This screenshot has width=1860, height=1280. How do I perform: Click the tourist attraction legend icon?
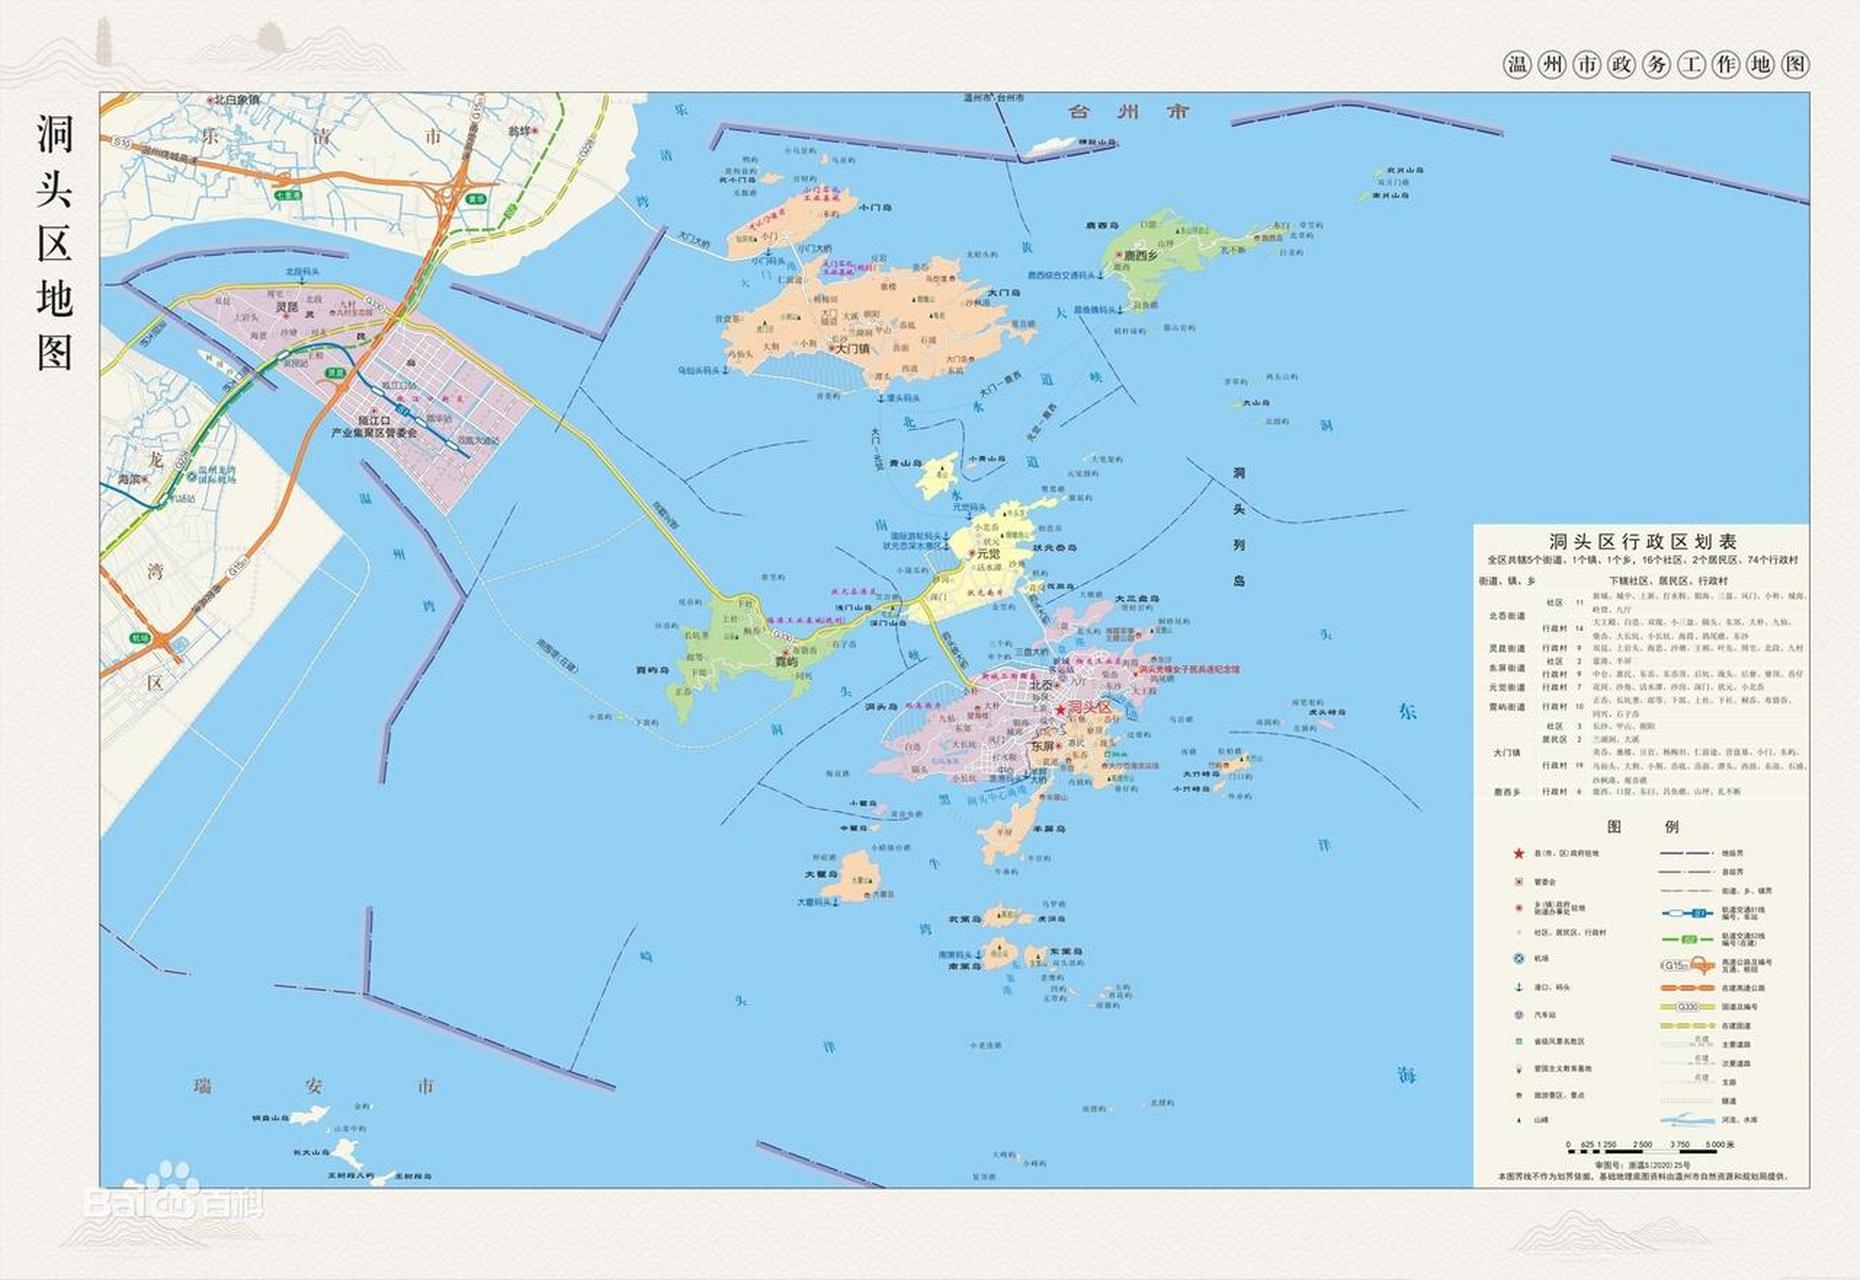[1518, 1094]
